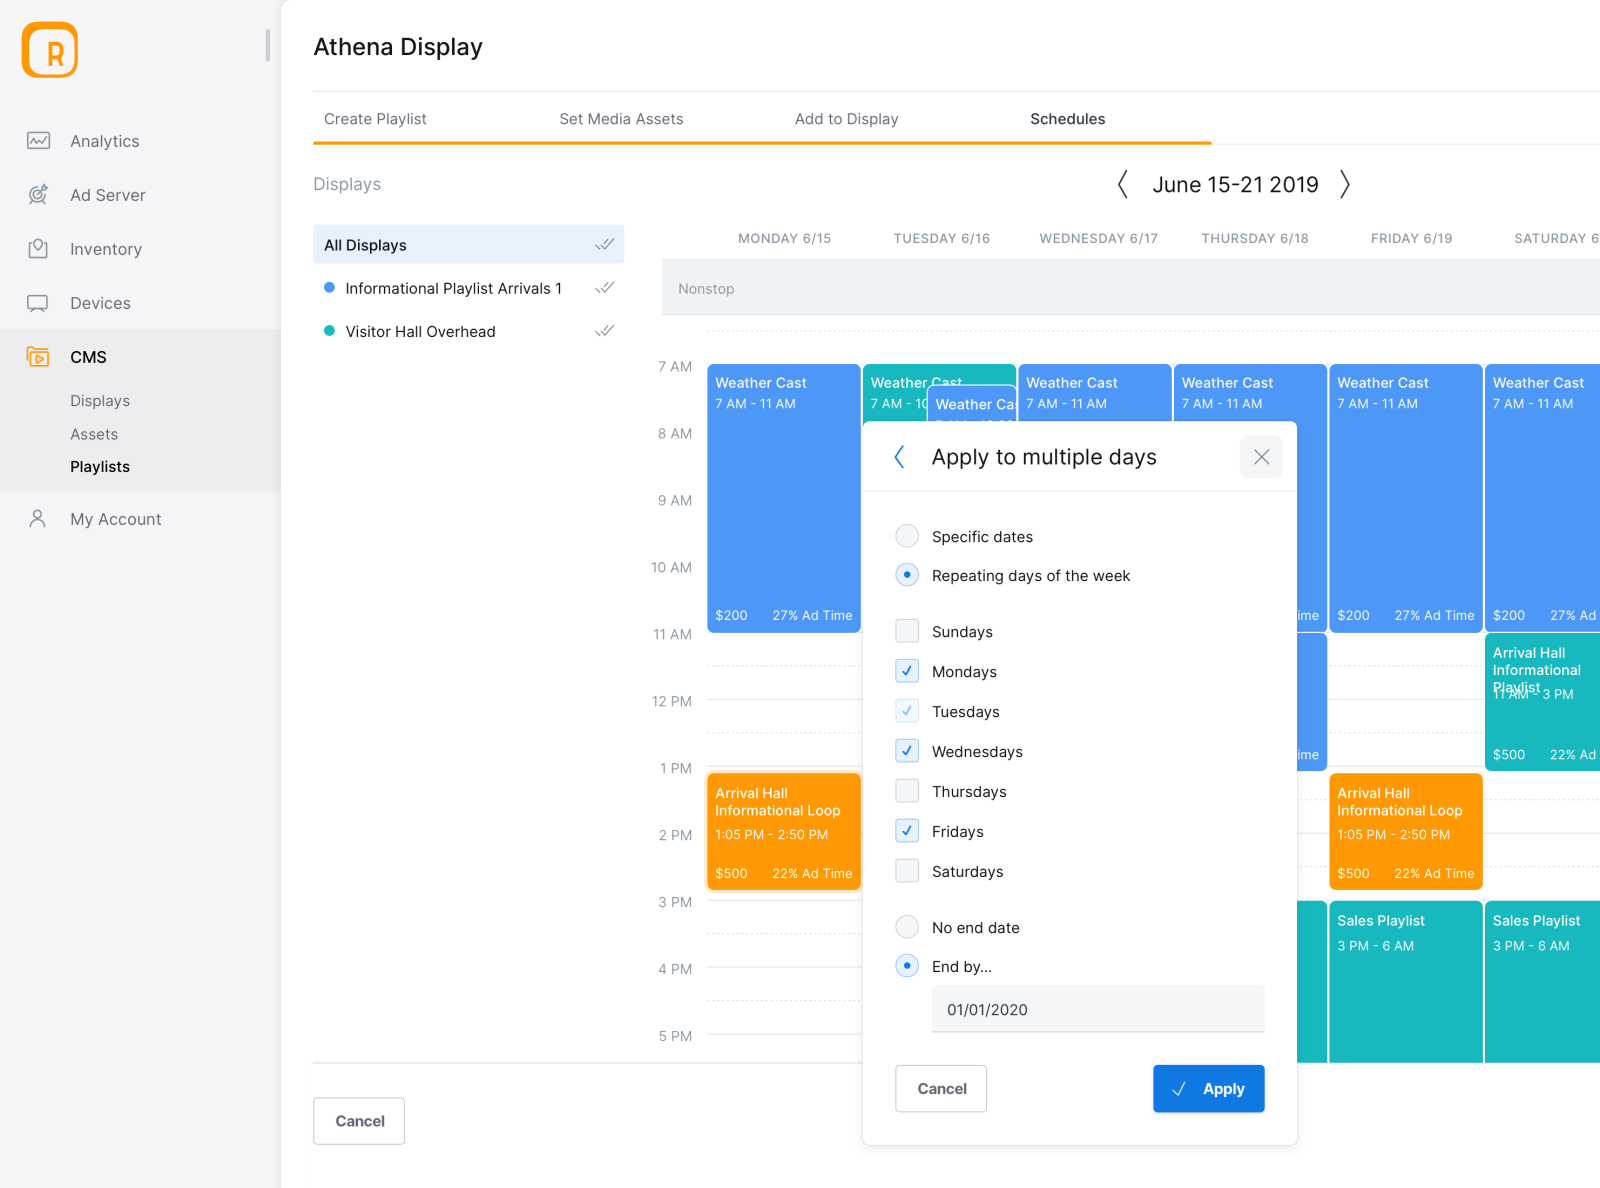Click the My Account person icon
The image size is (1600, 1188).
tap(38, 519)
